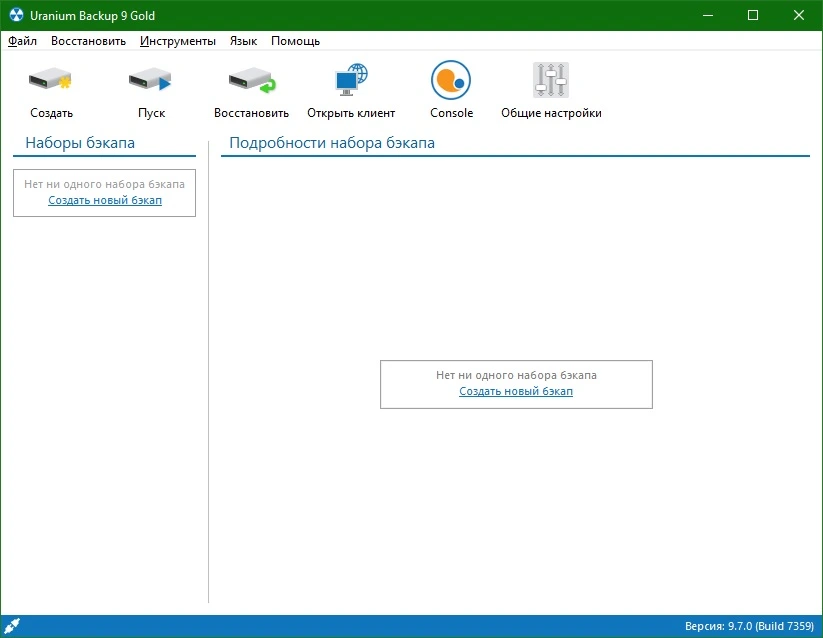Open the Console orange circle icon
Screen dimensions: 823x638
[x=451, y=80]
